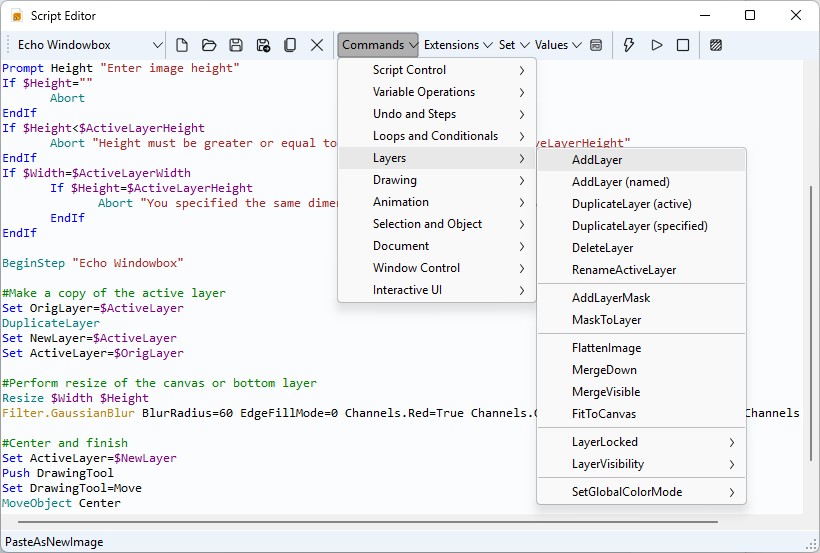
Task: Click the lightning bolt quick-run icon
Action: pos(629,45)
